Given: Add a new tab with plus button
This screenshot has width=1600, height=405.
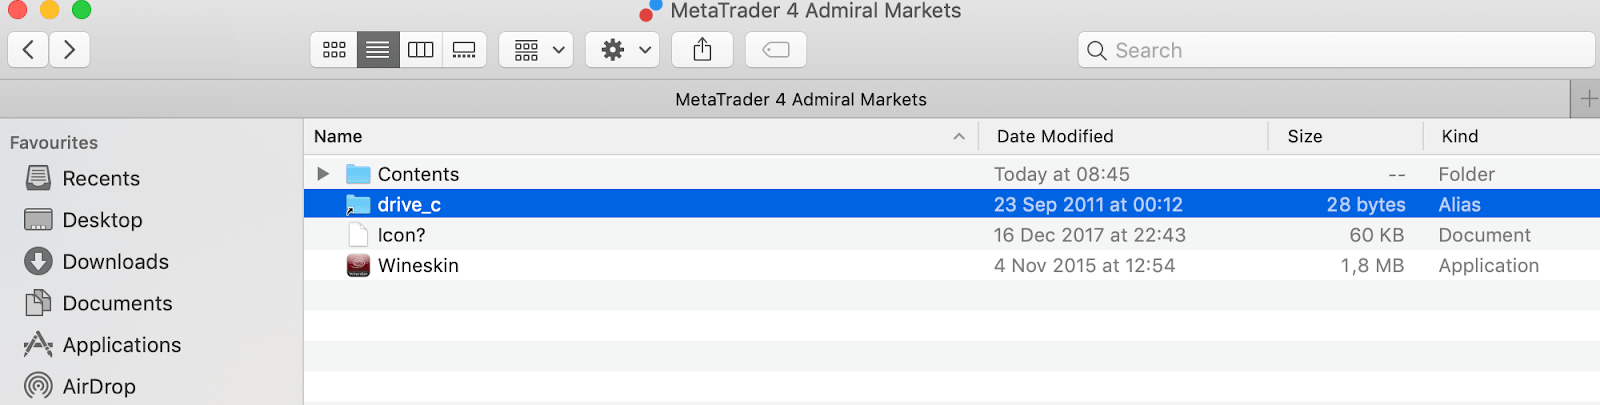Looking at the screenshot, I should pyautogui.click(x=1587, y=99).
